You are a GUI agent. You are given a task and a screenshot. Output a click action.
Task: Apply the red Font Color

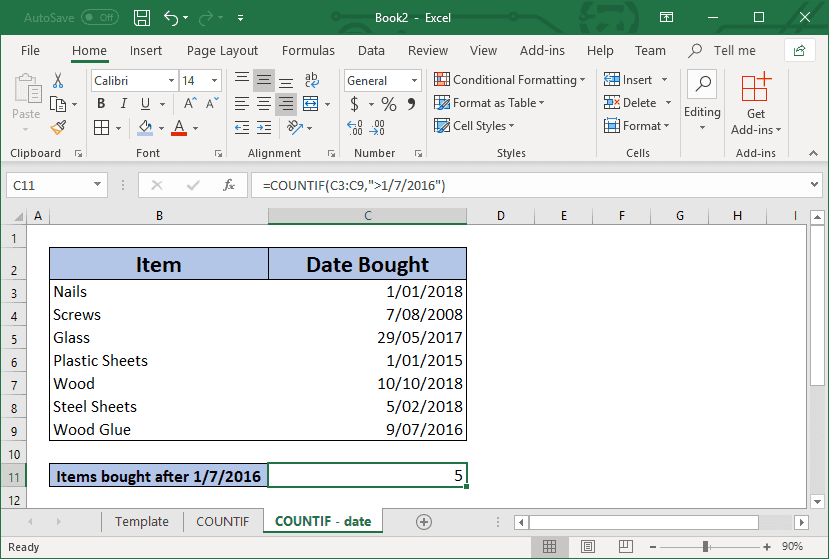click(179, 127)
